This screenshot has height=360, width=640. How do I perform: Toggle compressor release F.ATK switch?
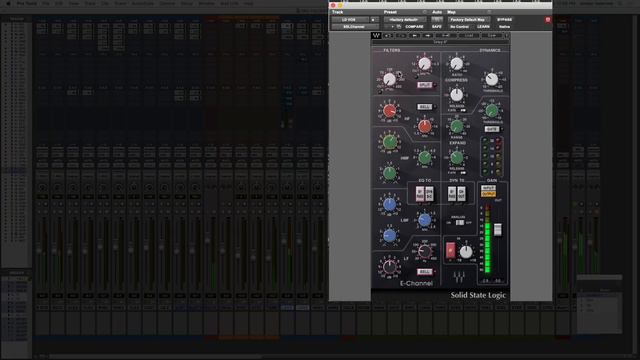(x=463, y=110)
